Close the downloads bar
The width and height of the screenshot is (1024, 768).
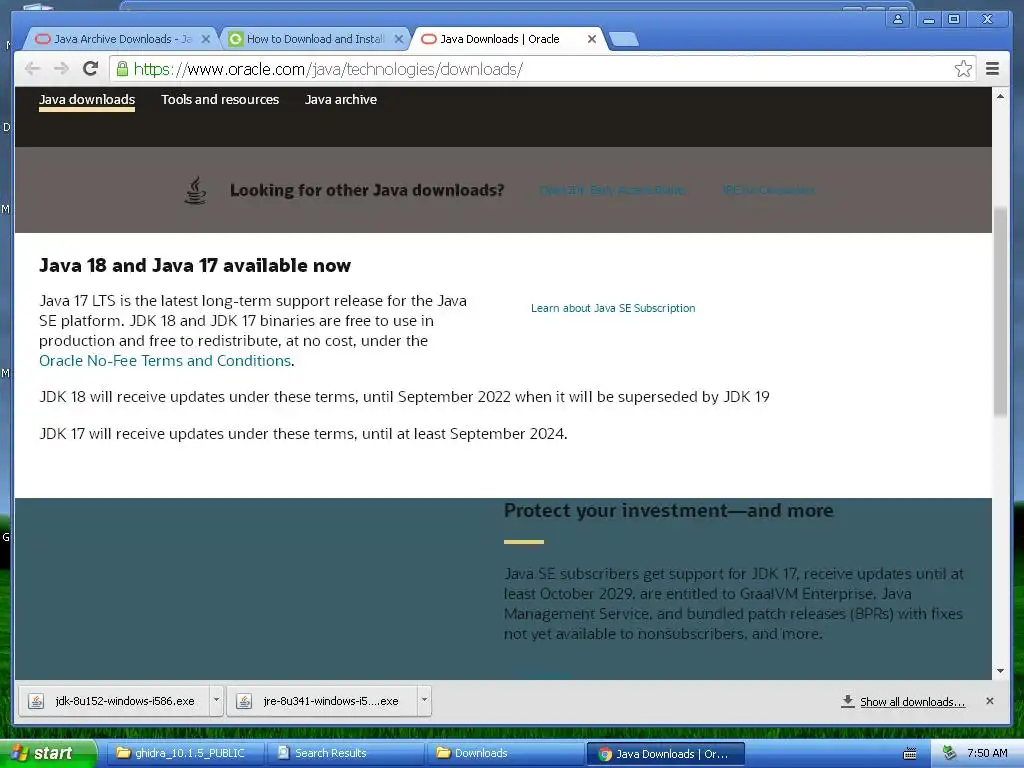tap(989, 701)
